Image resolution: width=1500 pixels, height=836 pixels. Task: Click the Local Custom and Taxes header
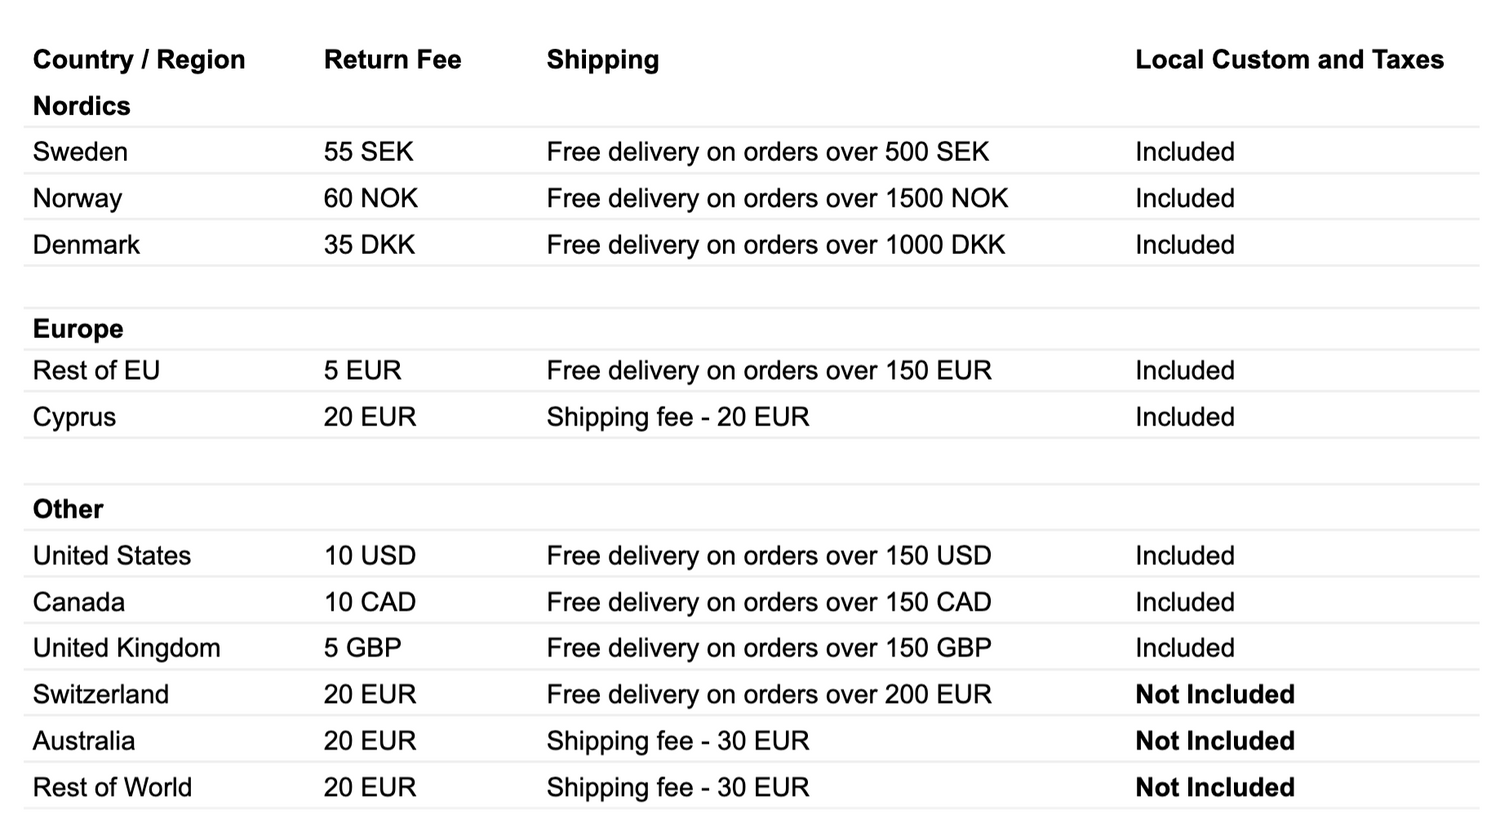pos(1288,60)
